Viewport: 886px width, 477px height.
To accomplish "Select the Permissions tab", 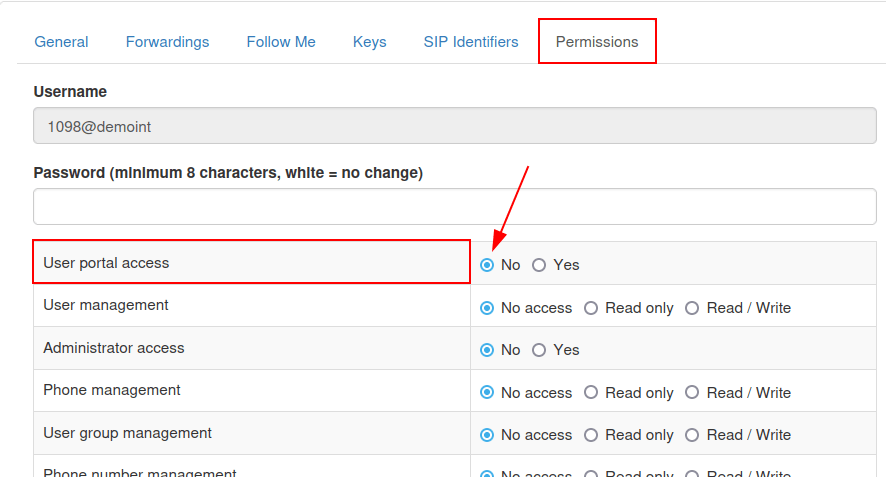I will (x=597, y=42).
